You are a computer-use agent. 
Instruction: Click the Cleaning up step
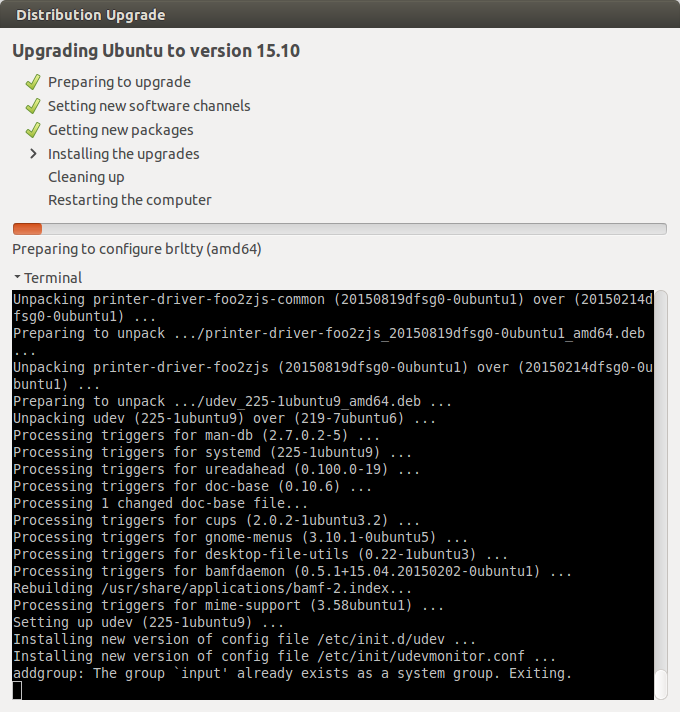coord(86,177)
